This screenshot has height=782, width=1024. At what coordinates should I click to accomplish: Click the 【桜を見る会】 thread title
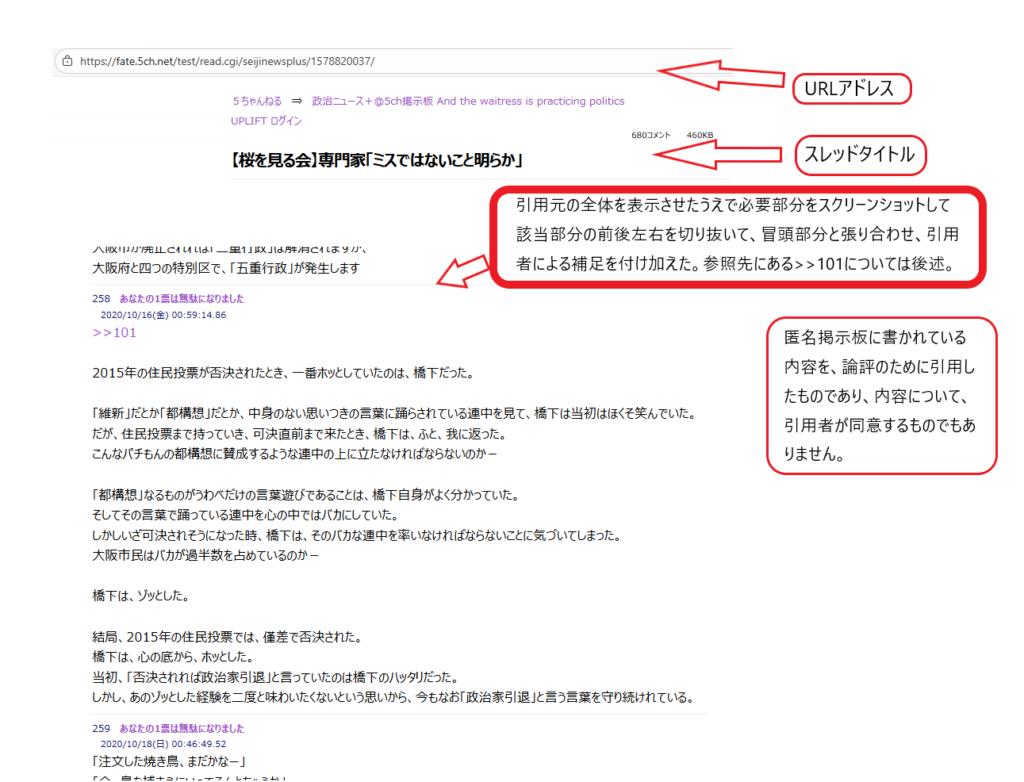[378, 160]
